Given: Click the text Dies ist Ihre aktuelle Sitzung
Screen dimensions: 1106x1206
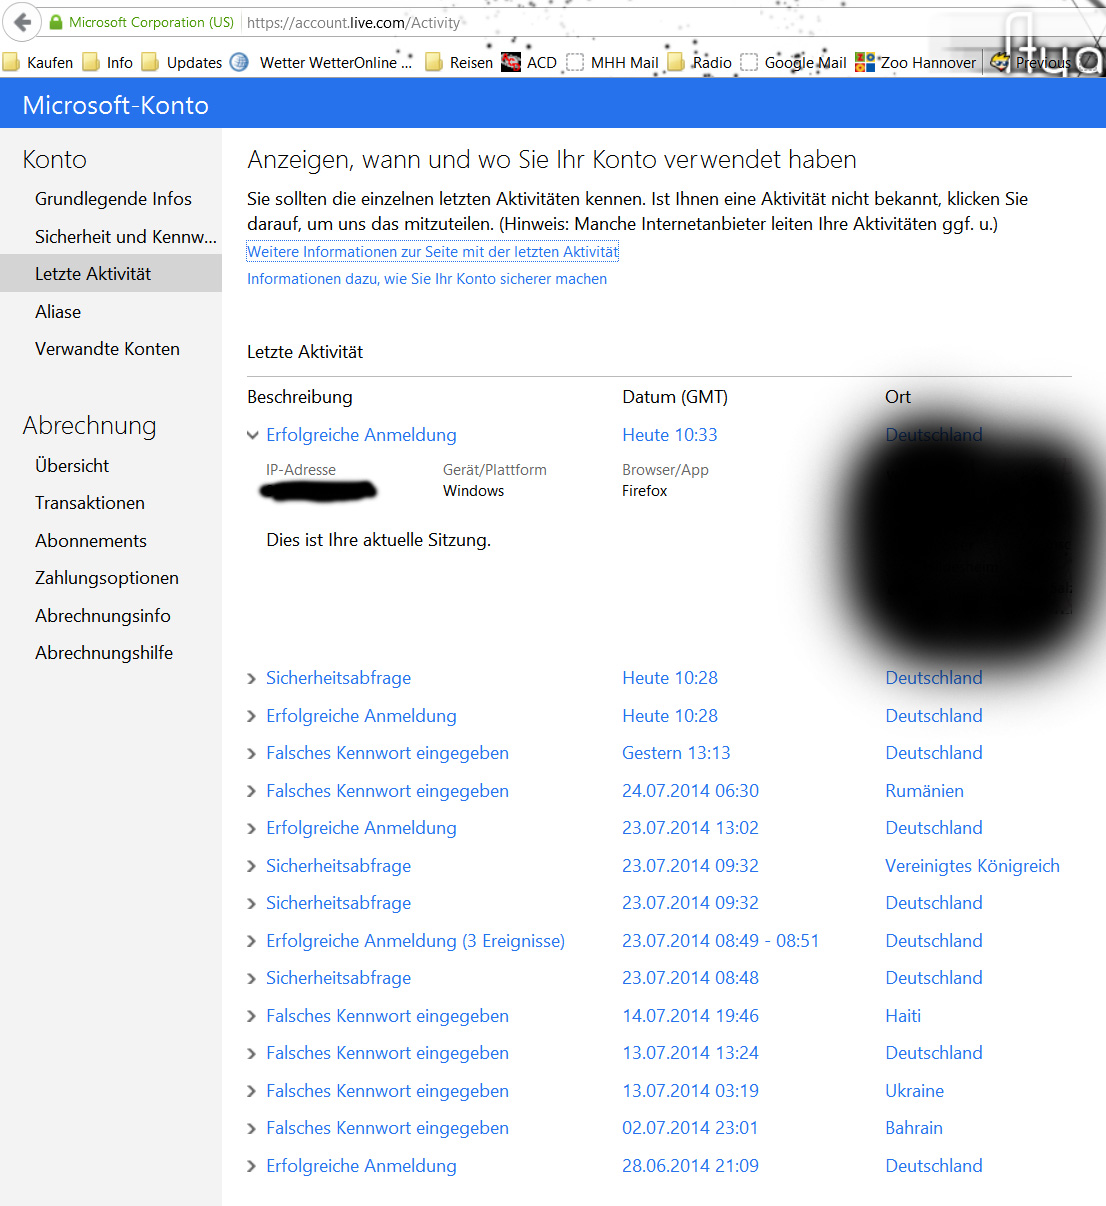Looking at the screenshot, I should pyautogui.click(x=378, y=540).
